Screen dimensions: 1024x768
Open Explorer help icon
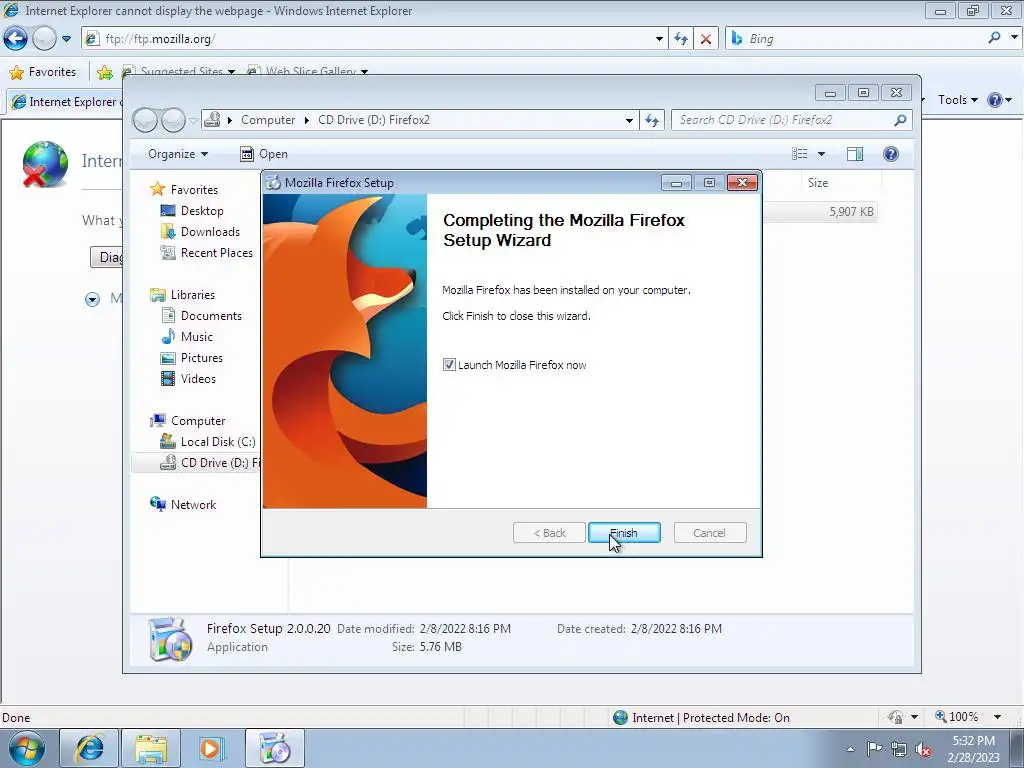[891, 154]
